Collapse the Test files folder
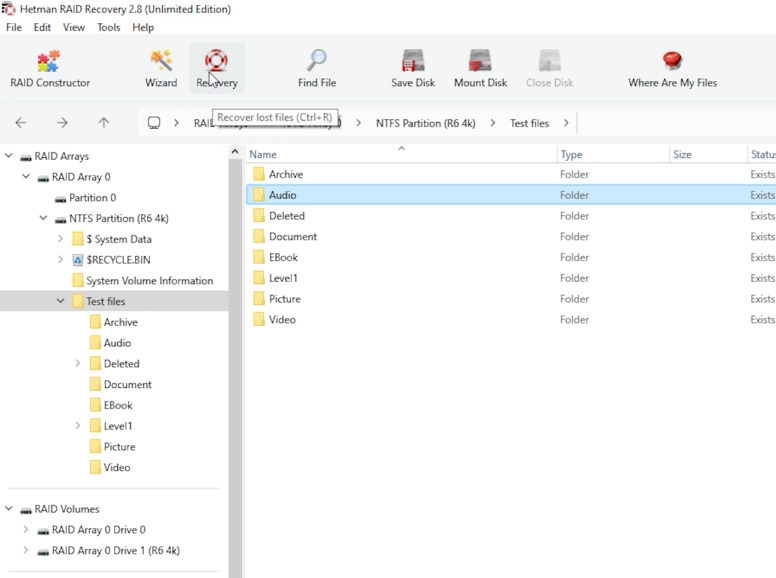Viewport: 776px width, 578px height. point(60,301)
